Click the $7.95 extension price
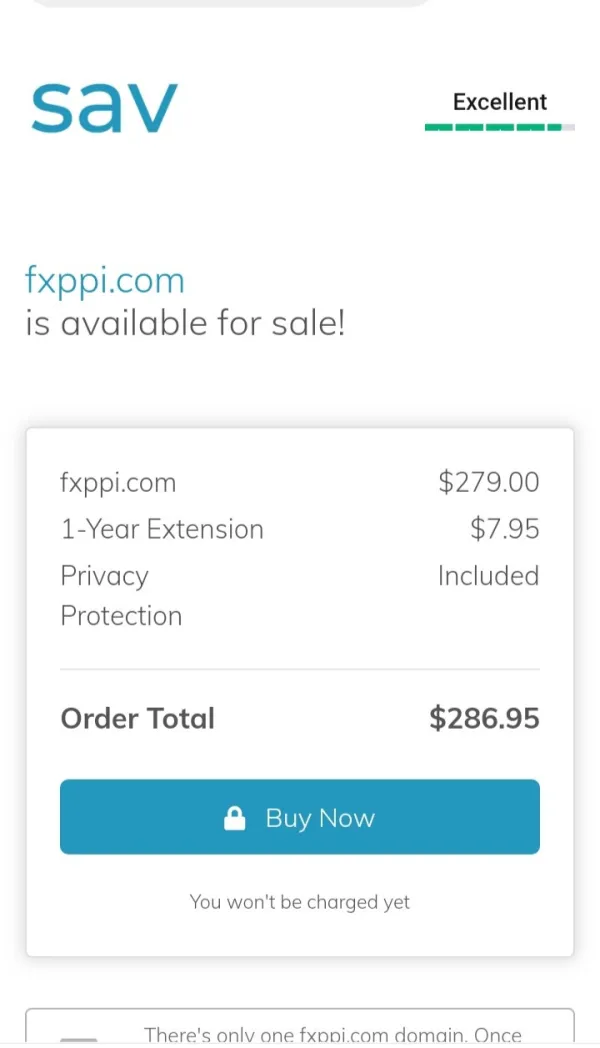This screenshot has height=1048, width=600. [504, 529]
